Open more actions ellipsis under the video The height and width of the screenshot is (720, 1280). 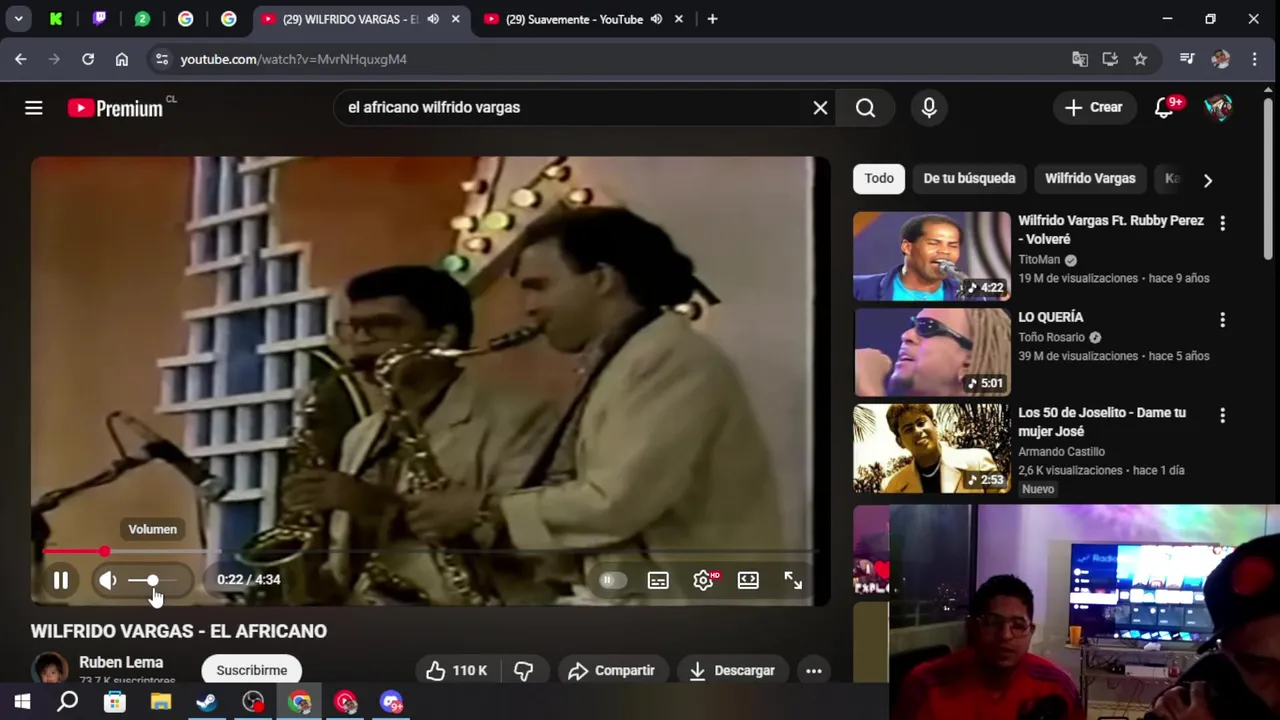point(814,670)
